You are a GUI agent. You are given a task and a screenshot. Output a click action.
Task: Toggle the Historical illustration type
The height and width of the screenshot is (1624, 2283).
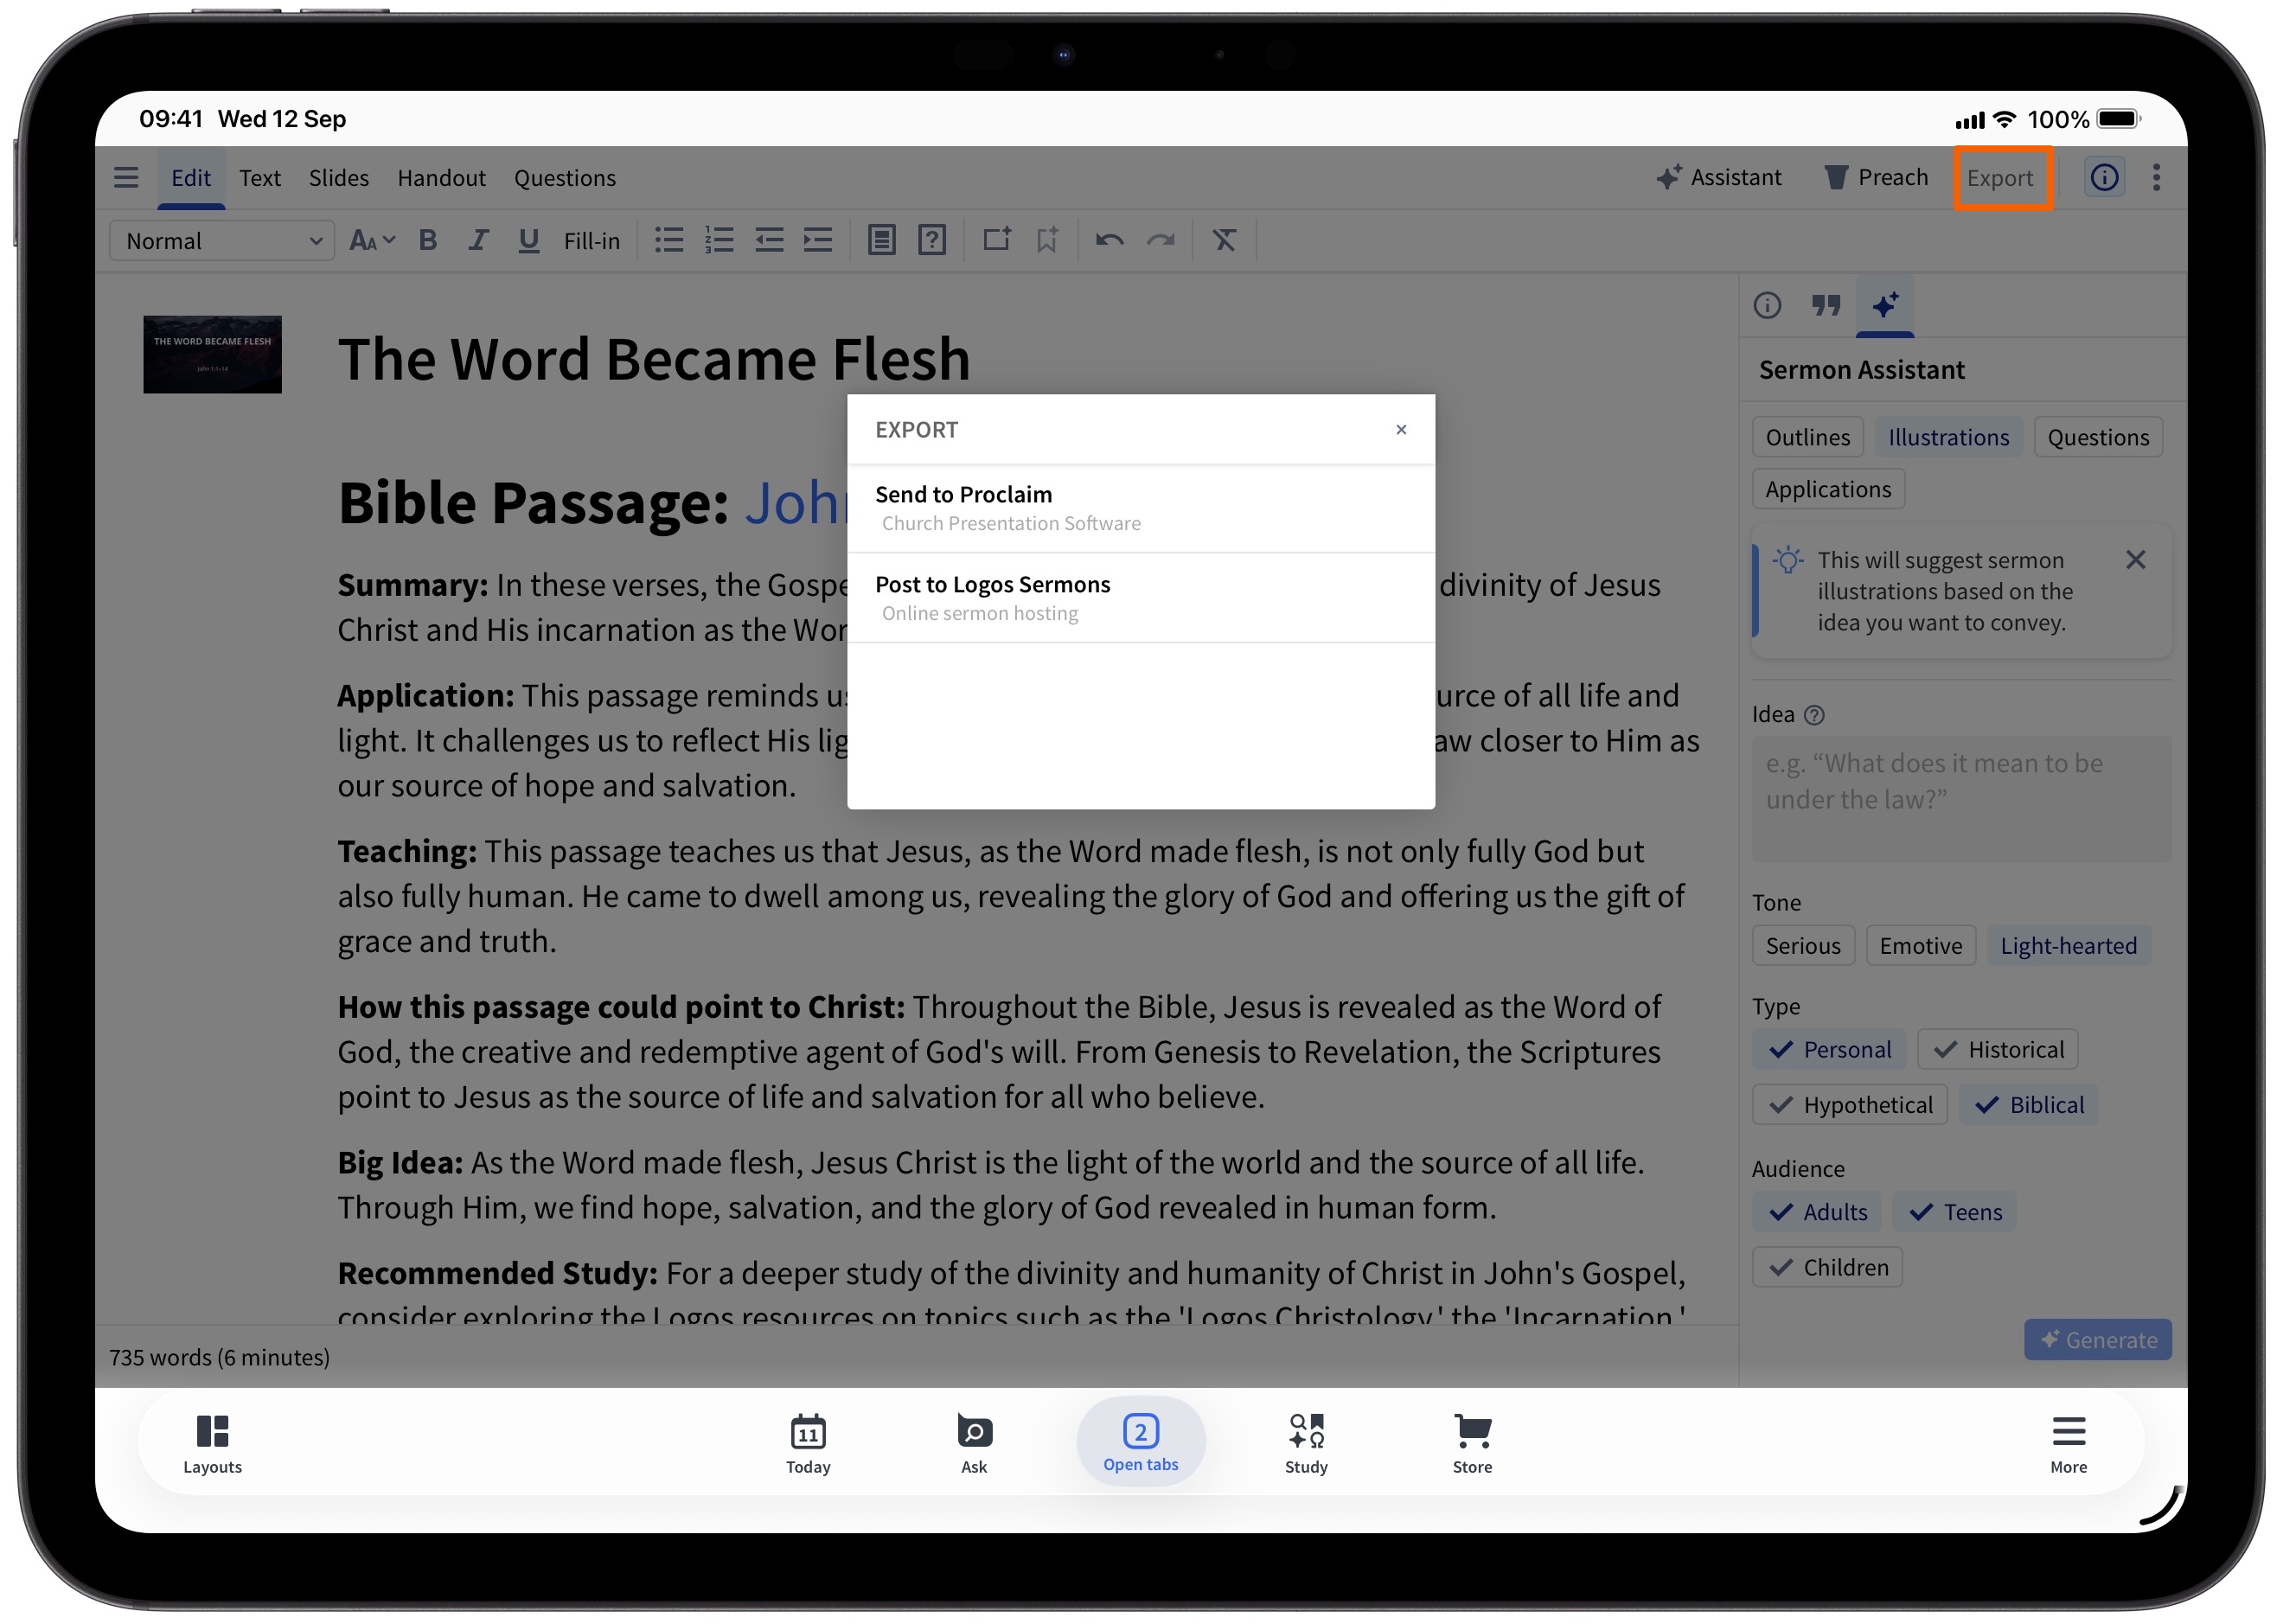[x=1997, y=1049]
